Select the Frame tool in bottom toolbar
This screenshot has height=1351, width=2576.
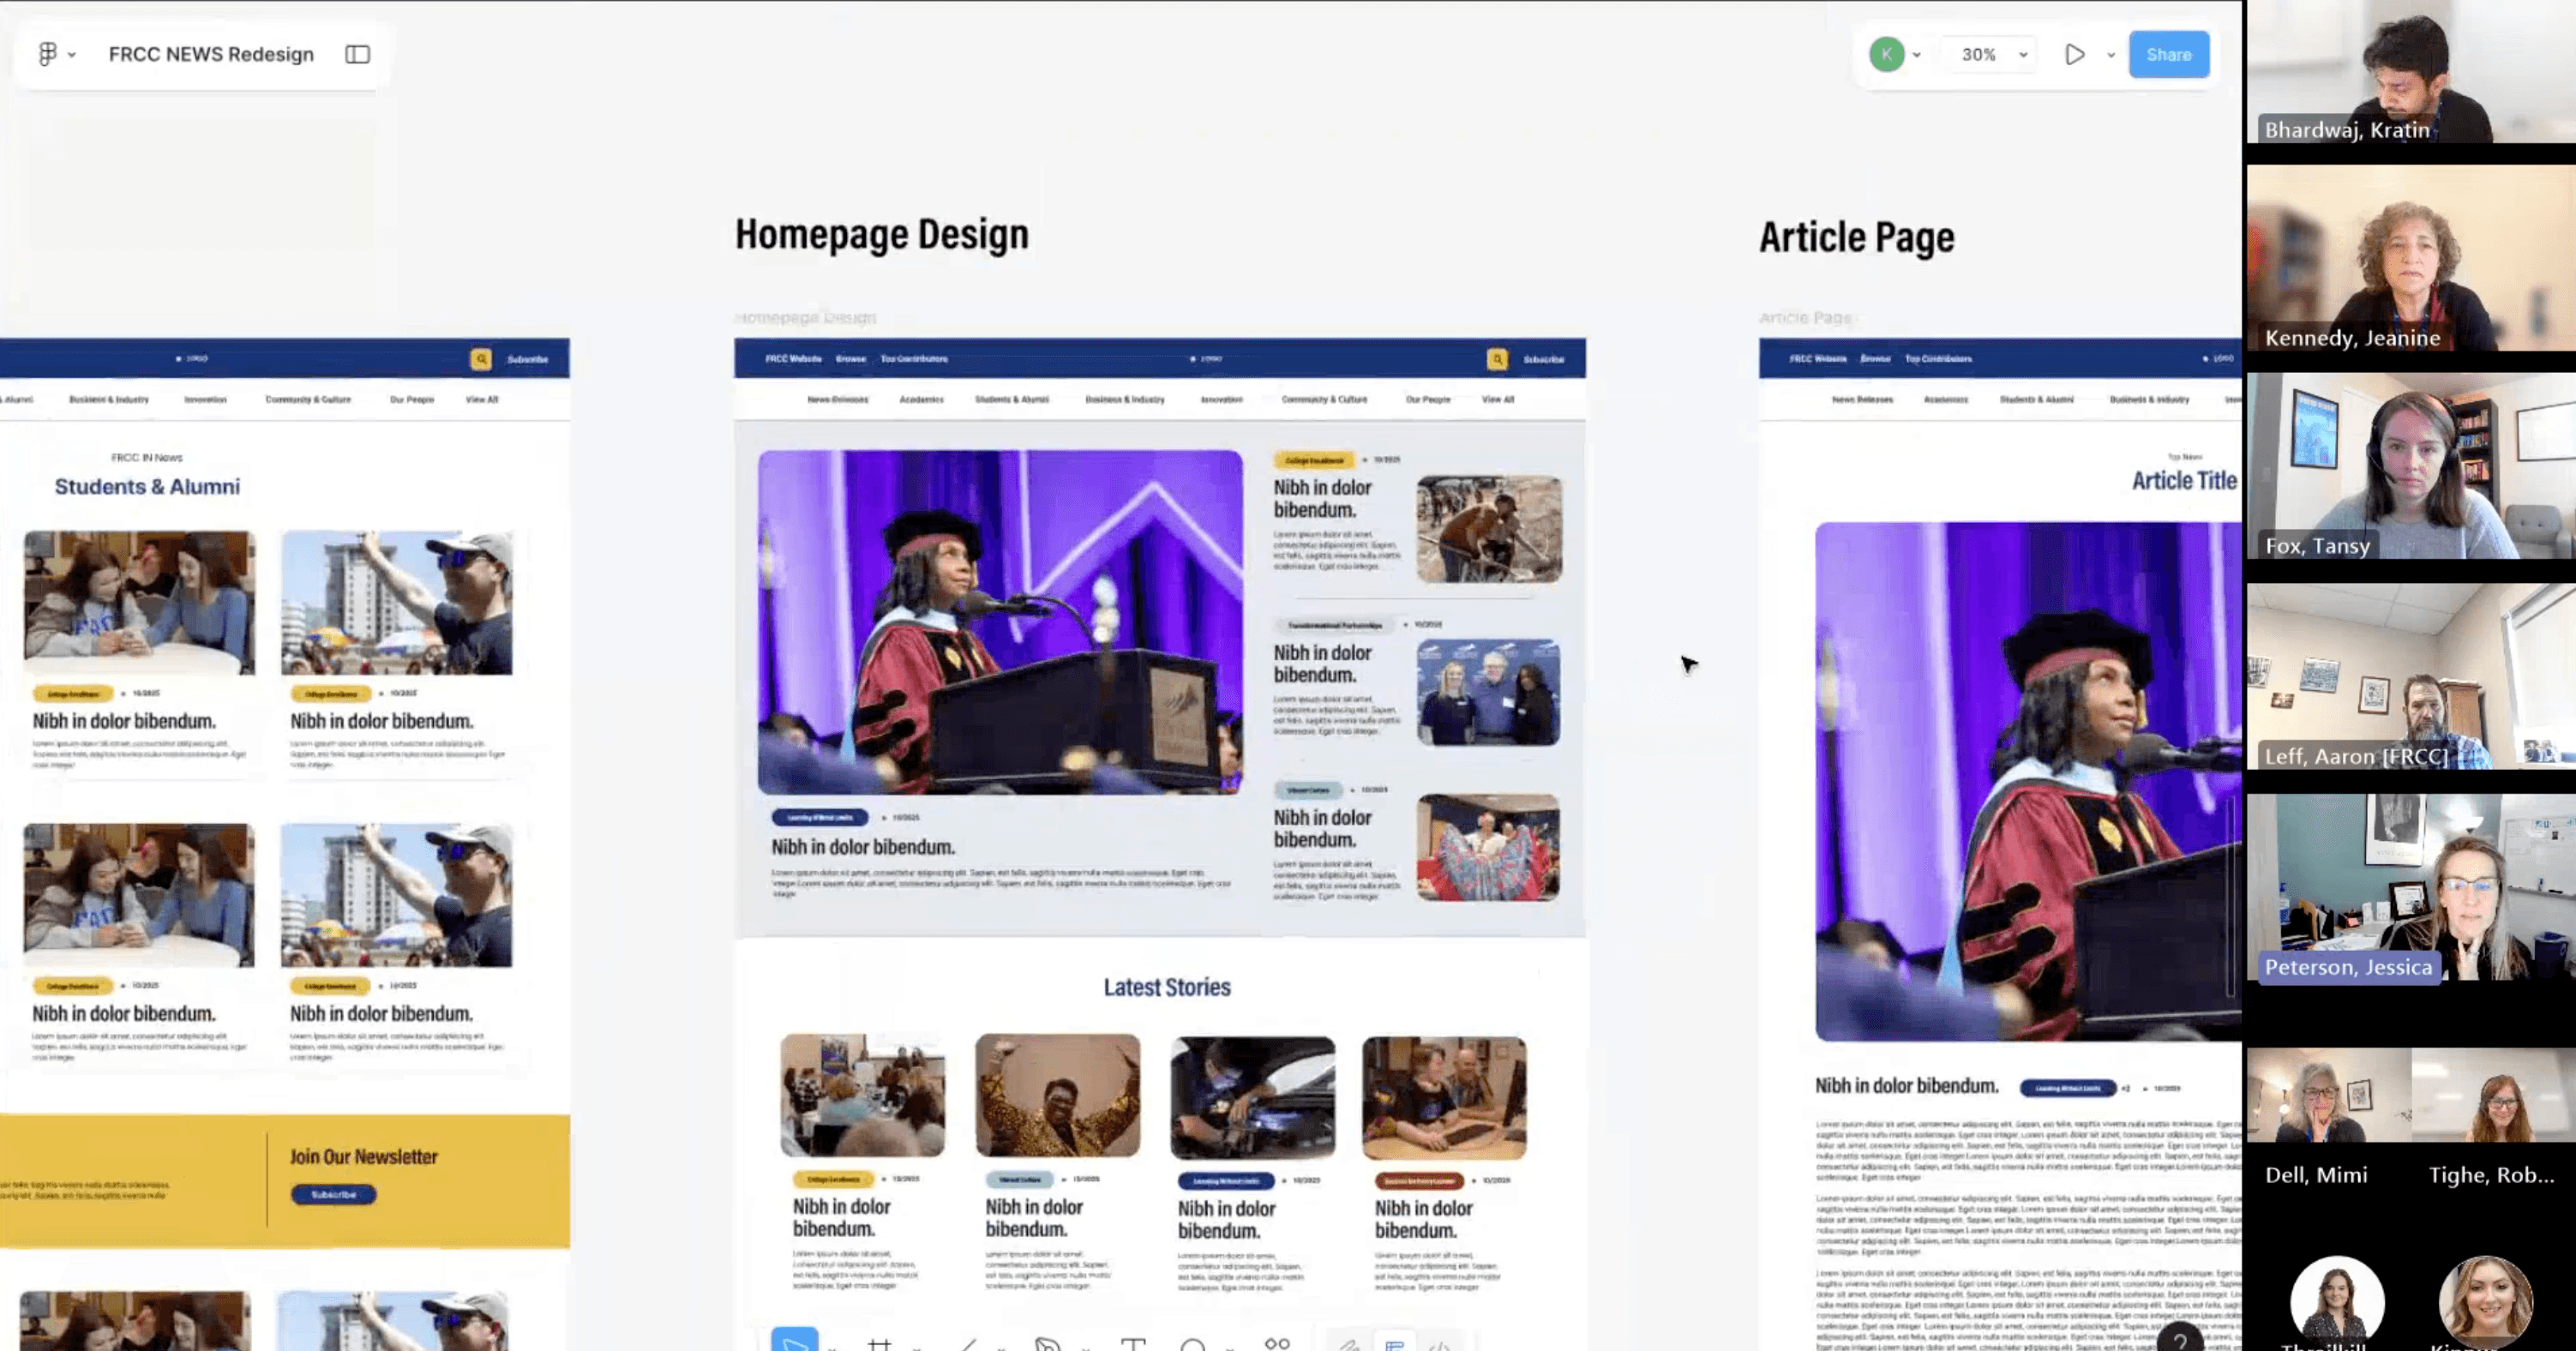click(879, 1344)
